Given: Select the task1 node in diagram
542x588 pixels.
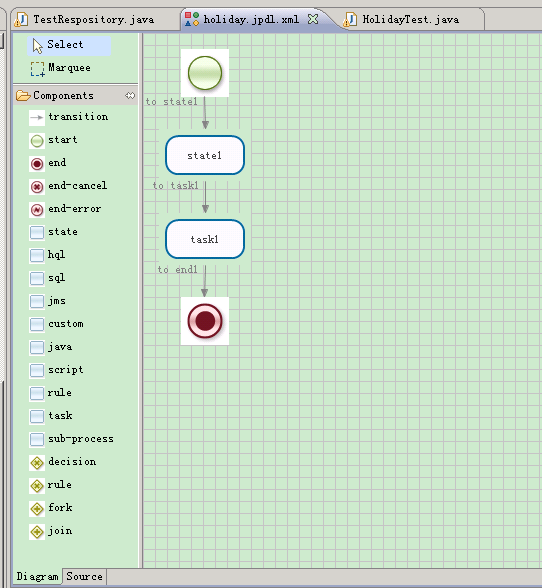Looking at the screenshot, I should tap(205, 239).
